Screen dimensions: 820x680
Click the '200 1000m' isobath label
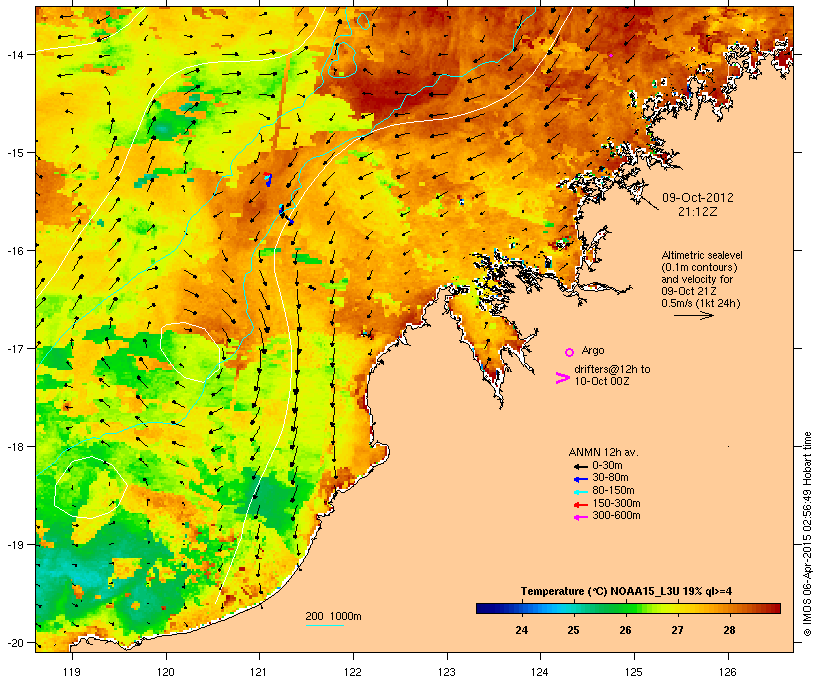pyautogui.click(x=333, y=616)
